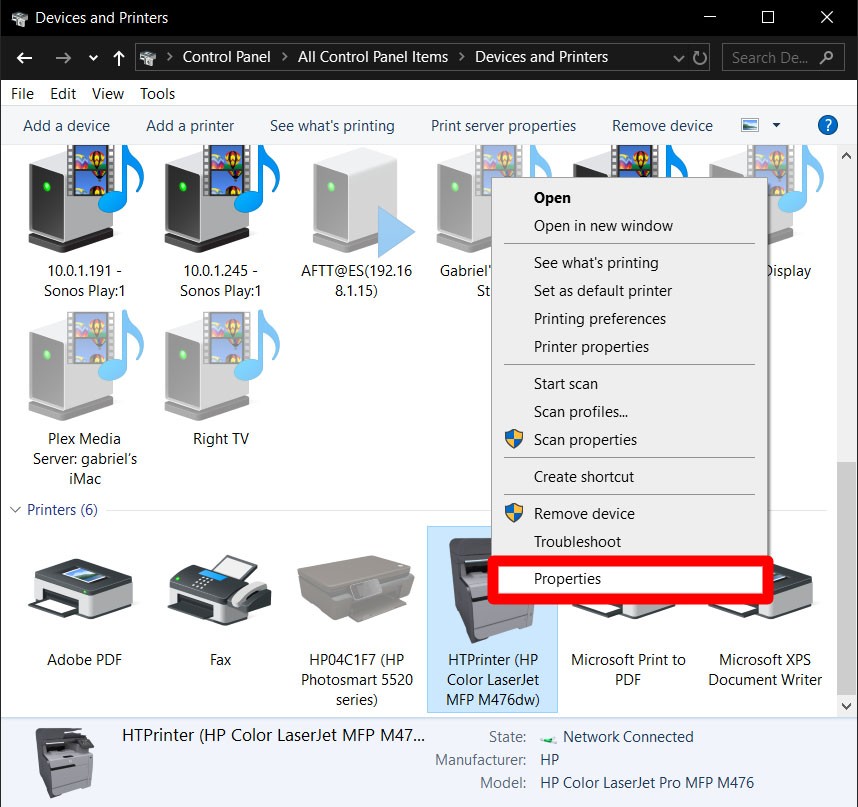Image resolution: width=858 pixels, height=807 pixels.
Task: Open the recent locations dropdown in address bar
Action: pos(679,57)
